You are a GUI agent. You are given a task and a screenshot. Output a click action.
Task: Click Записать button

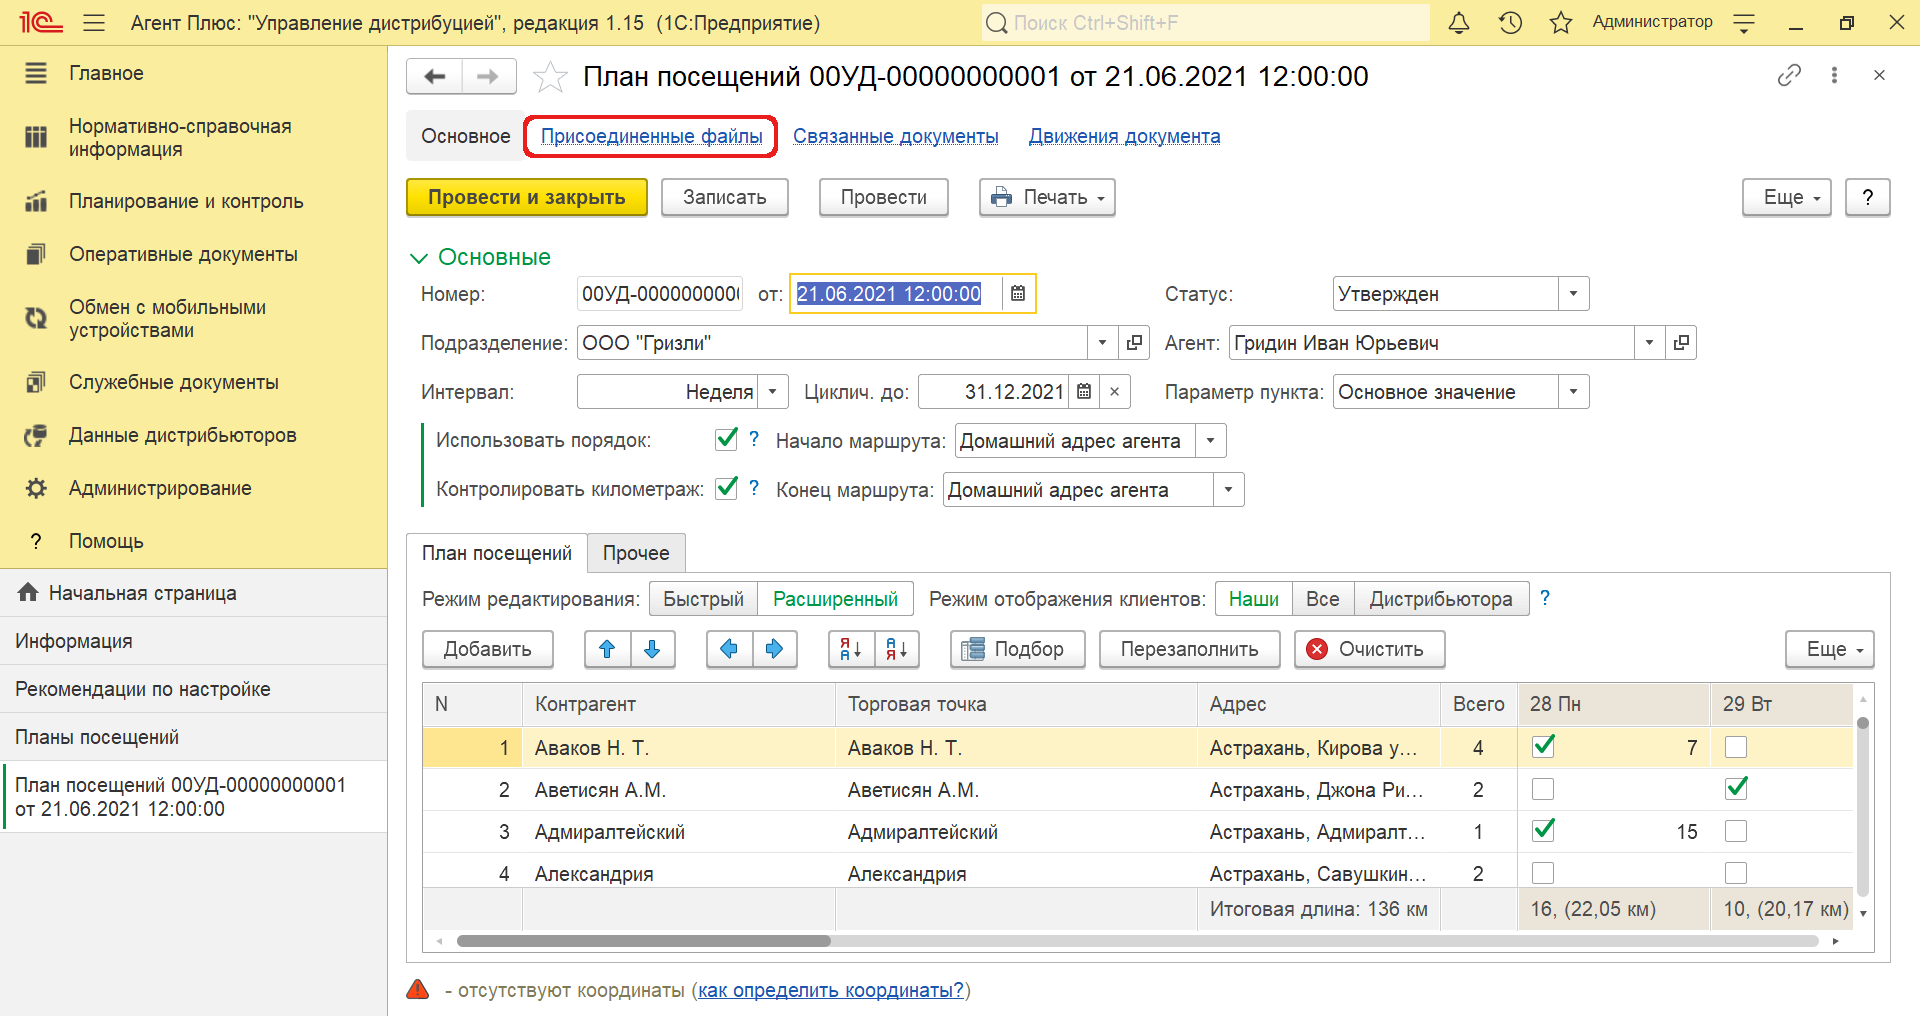pos(725,197)
